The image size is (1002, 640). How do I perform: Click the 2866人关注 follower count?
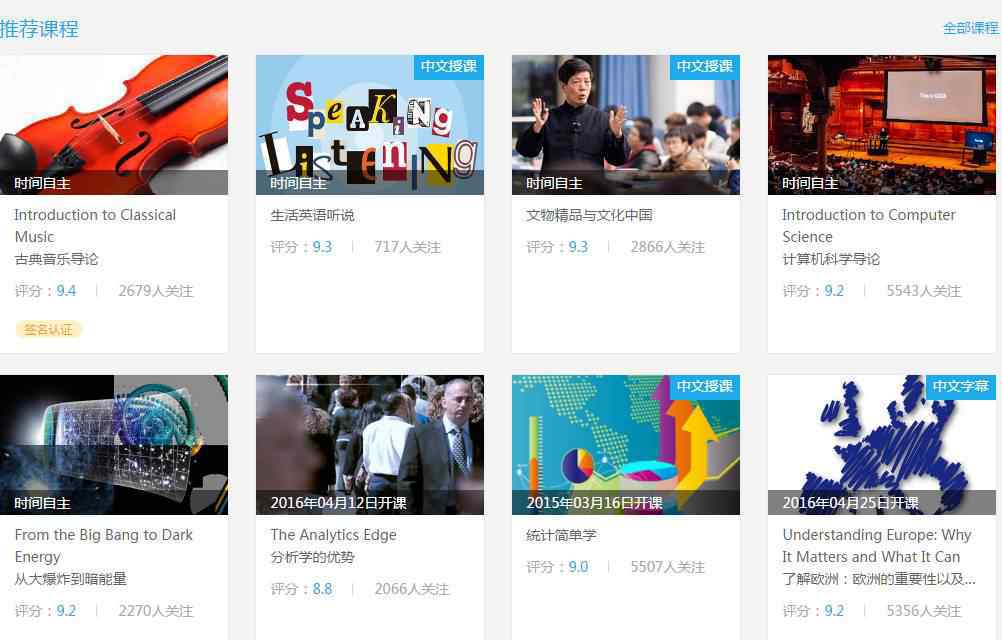[x=667, y=247]
